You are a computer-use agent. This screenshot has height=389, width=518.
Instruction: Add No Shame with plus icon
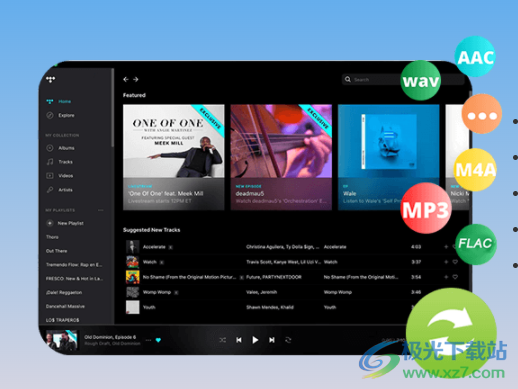(446, 277)
